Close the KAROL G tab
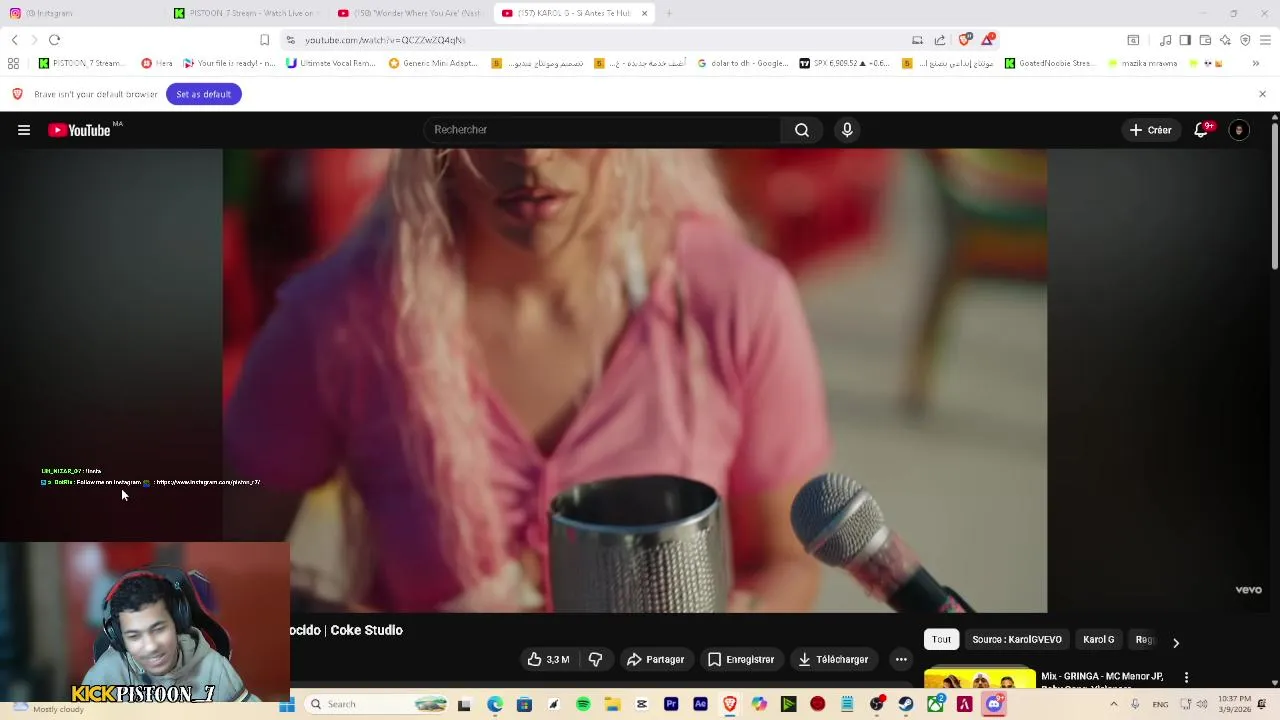Image resolution: width=1280 pixels, height=720 pixels. coord(644,13)
